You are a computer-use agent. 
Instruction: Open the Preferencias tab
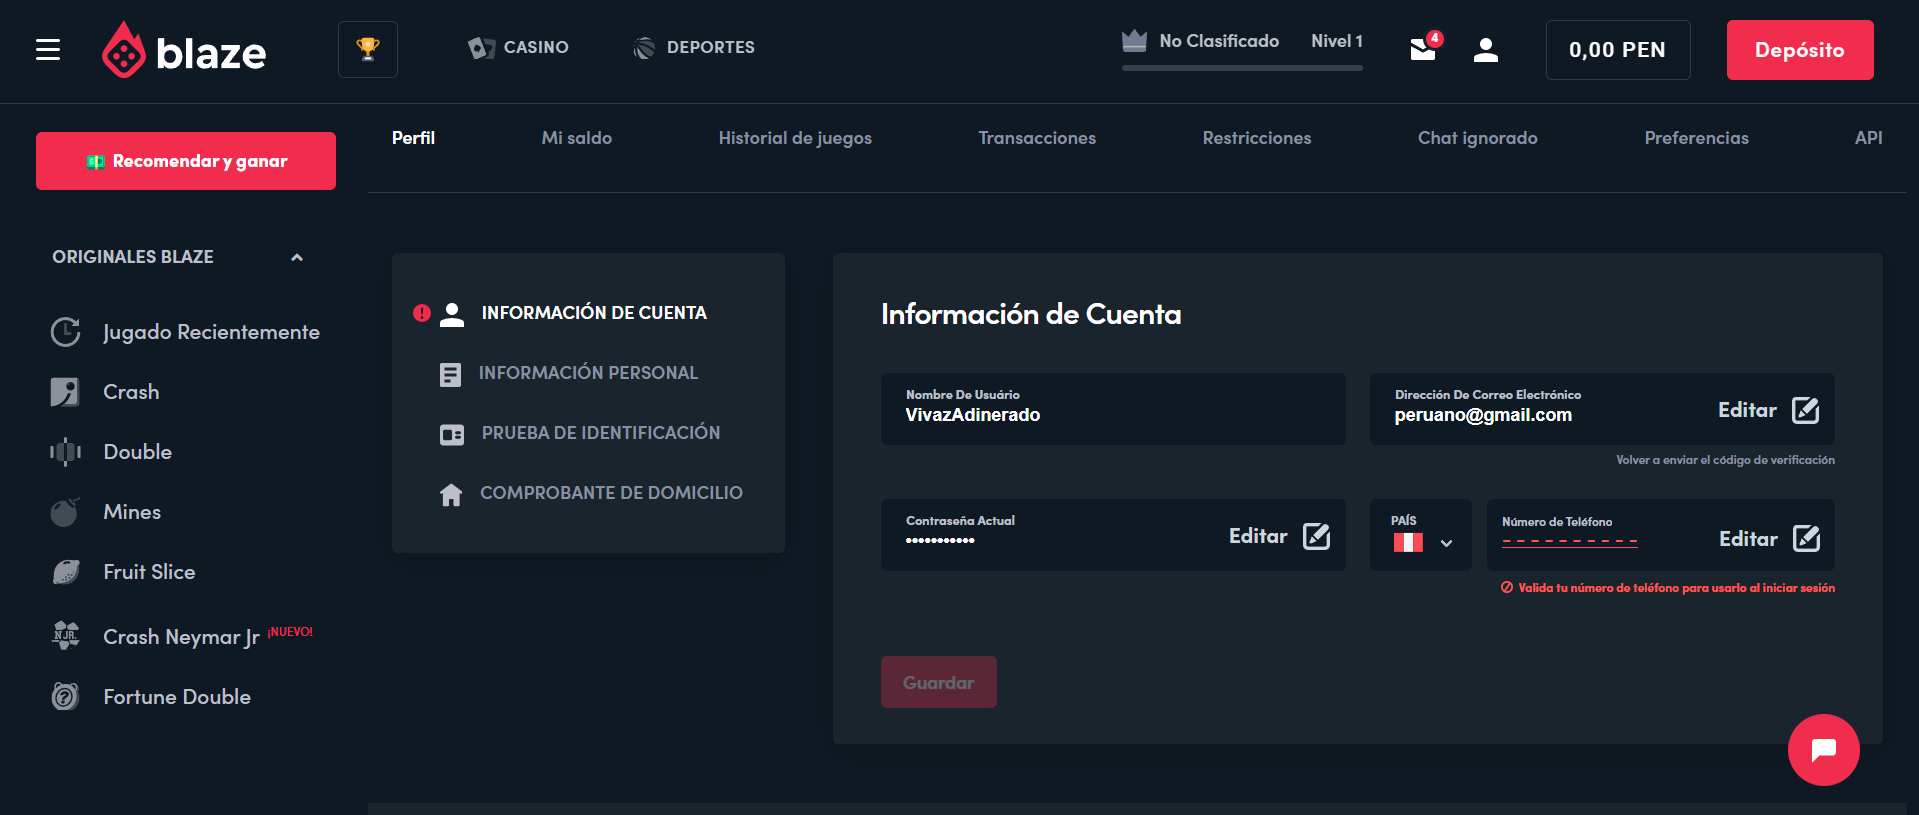(1696, 138)
